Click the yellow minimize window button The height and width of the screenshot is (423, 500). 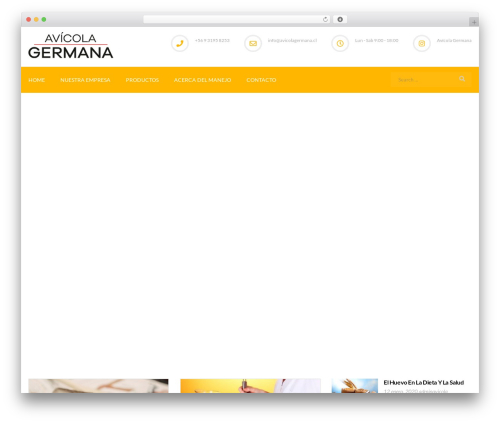click(36, 19)
